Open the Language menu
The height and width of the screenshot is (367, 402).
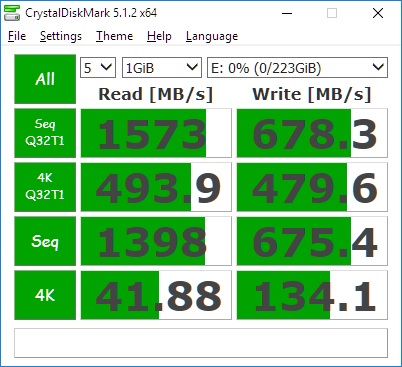pyautogui.click(x=212, y=36)
